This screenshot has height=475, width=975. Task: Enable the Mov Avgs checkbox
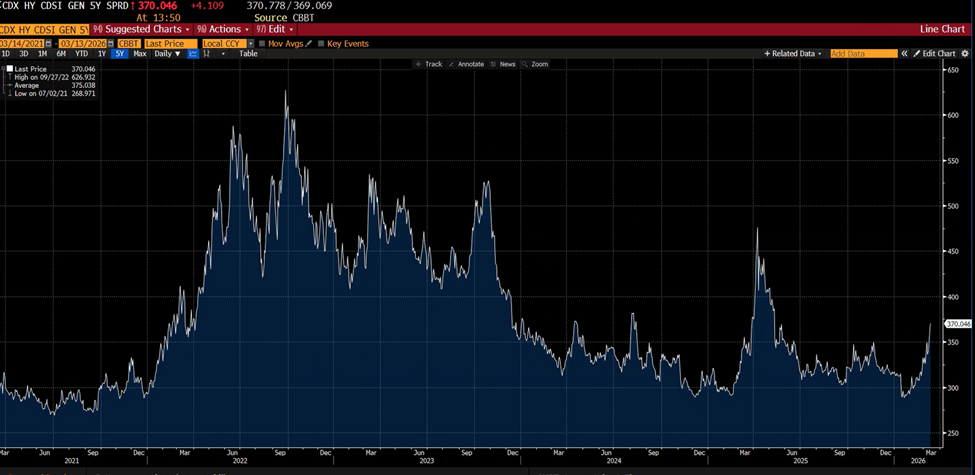point(262,44)
